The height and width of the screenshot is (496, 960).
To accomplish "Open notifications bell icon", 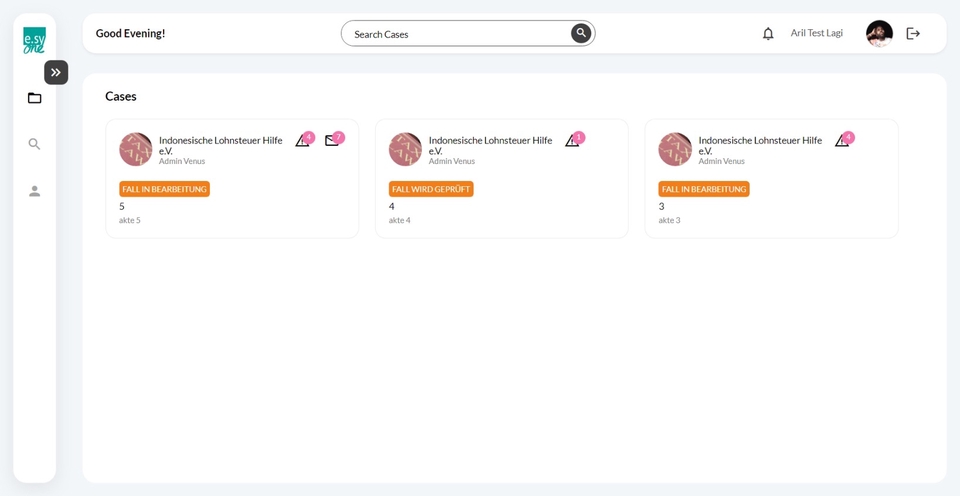I will [x=768, y=34].
